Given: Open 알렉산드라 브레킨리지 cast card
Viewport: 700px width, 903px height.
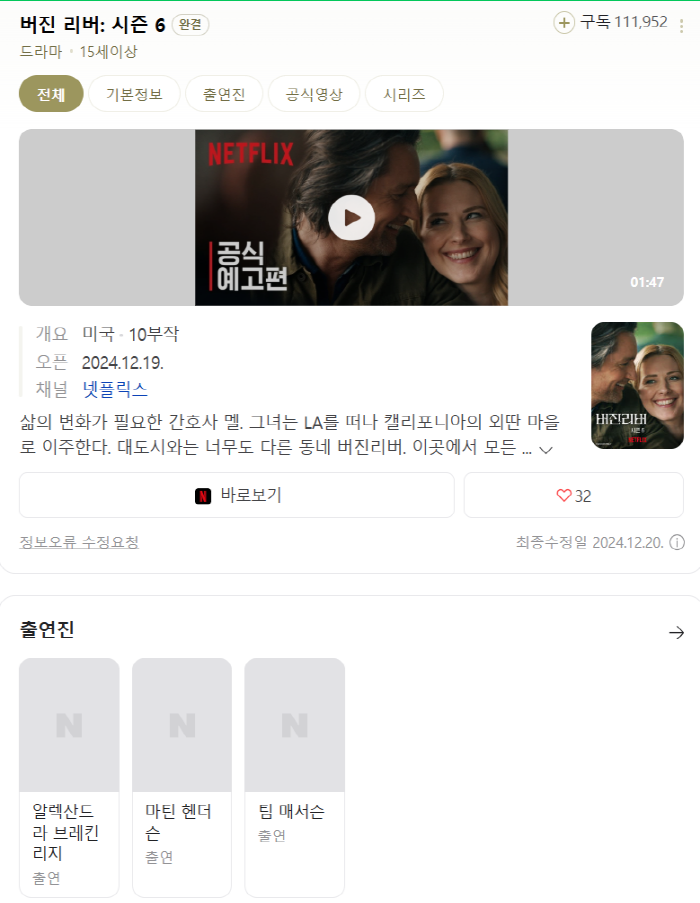Looking at the screenshot, I should pyautogui.click(x=69, y=776).
